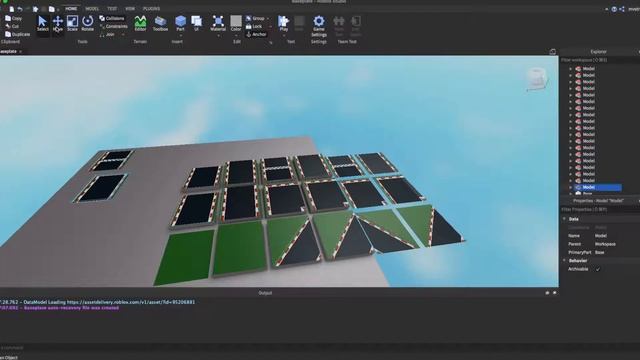Choose the Scale tool
Viewport: 640px width, 360px height.
(x=72, y=24)
